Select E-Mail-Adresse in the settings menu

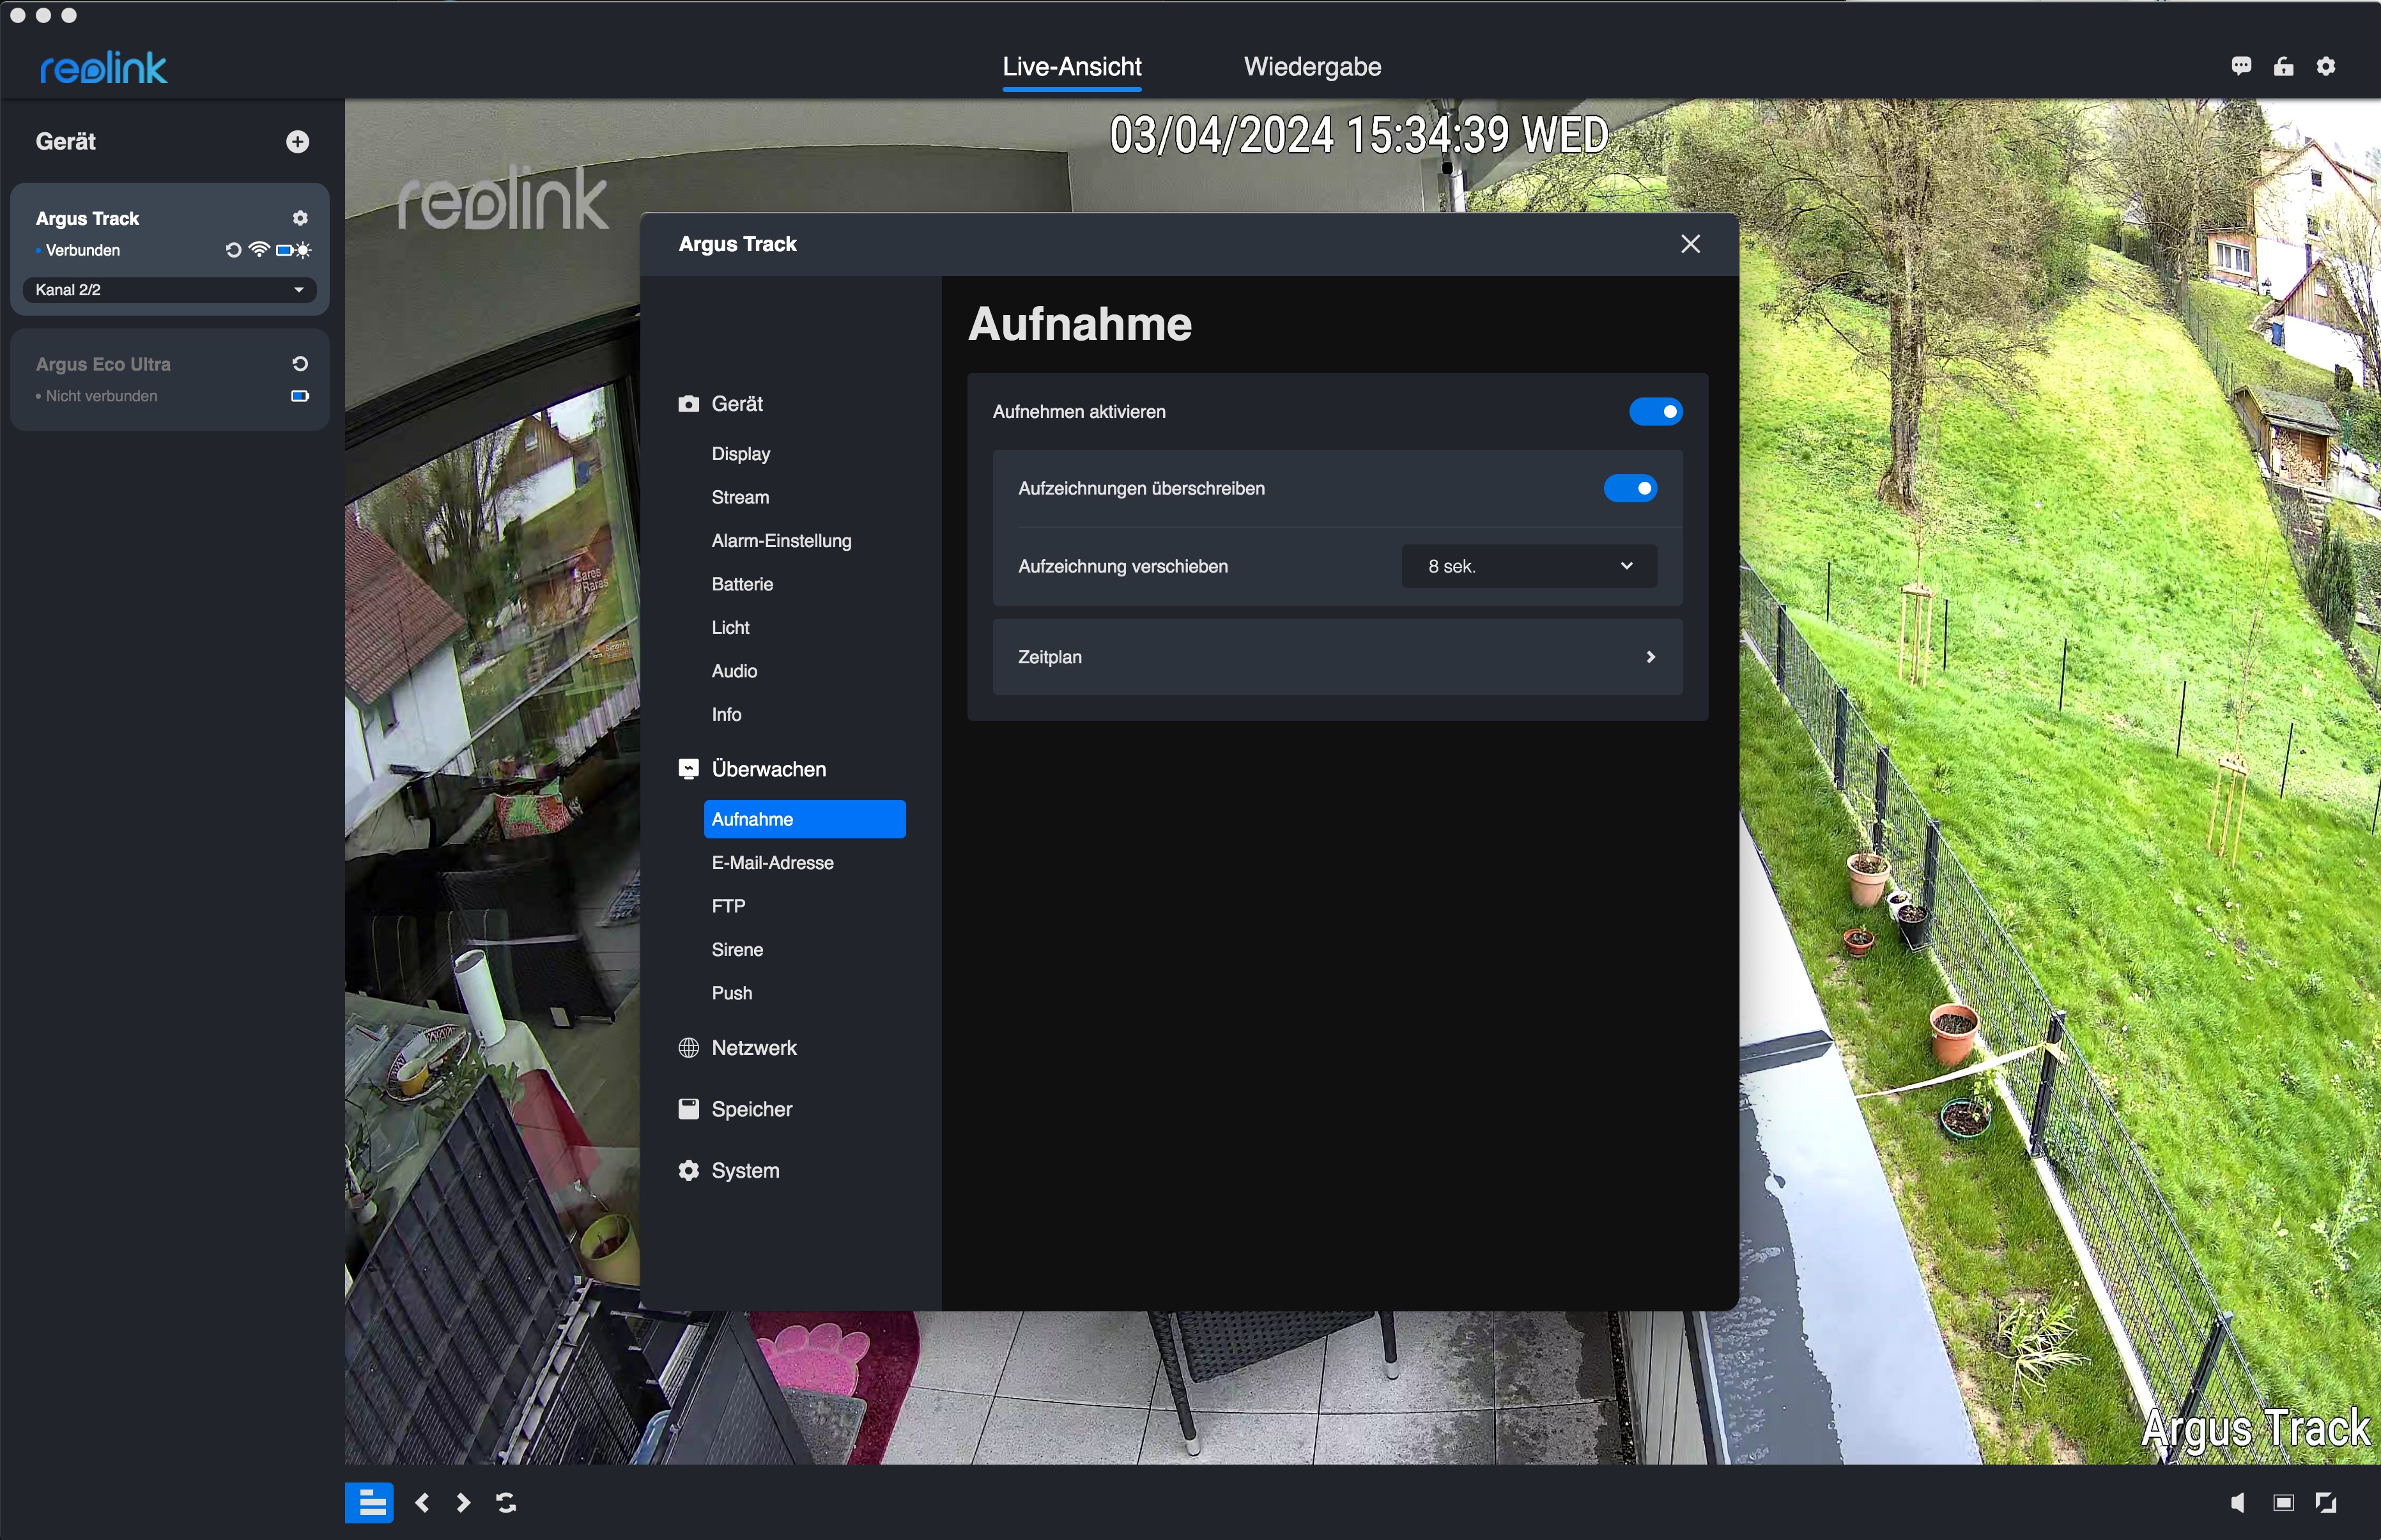pos(772,863)
